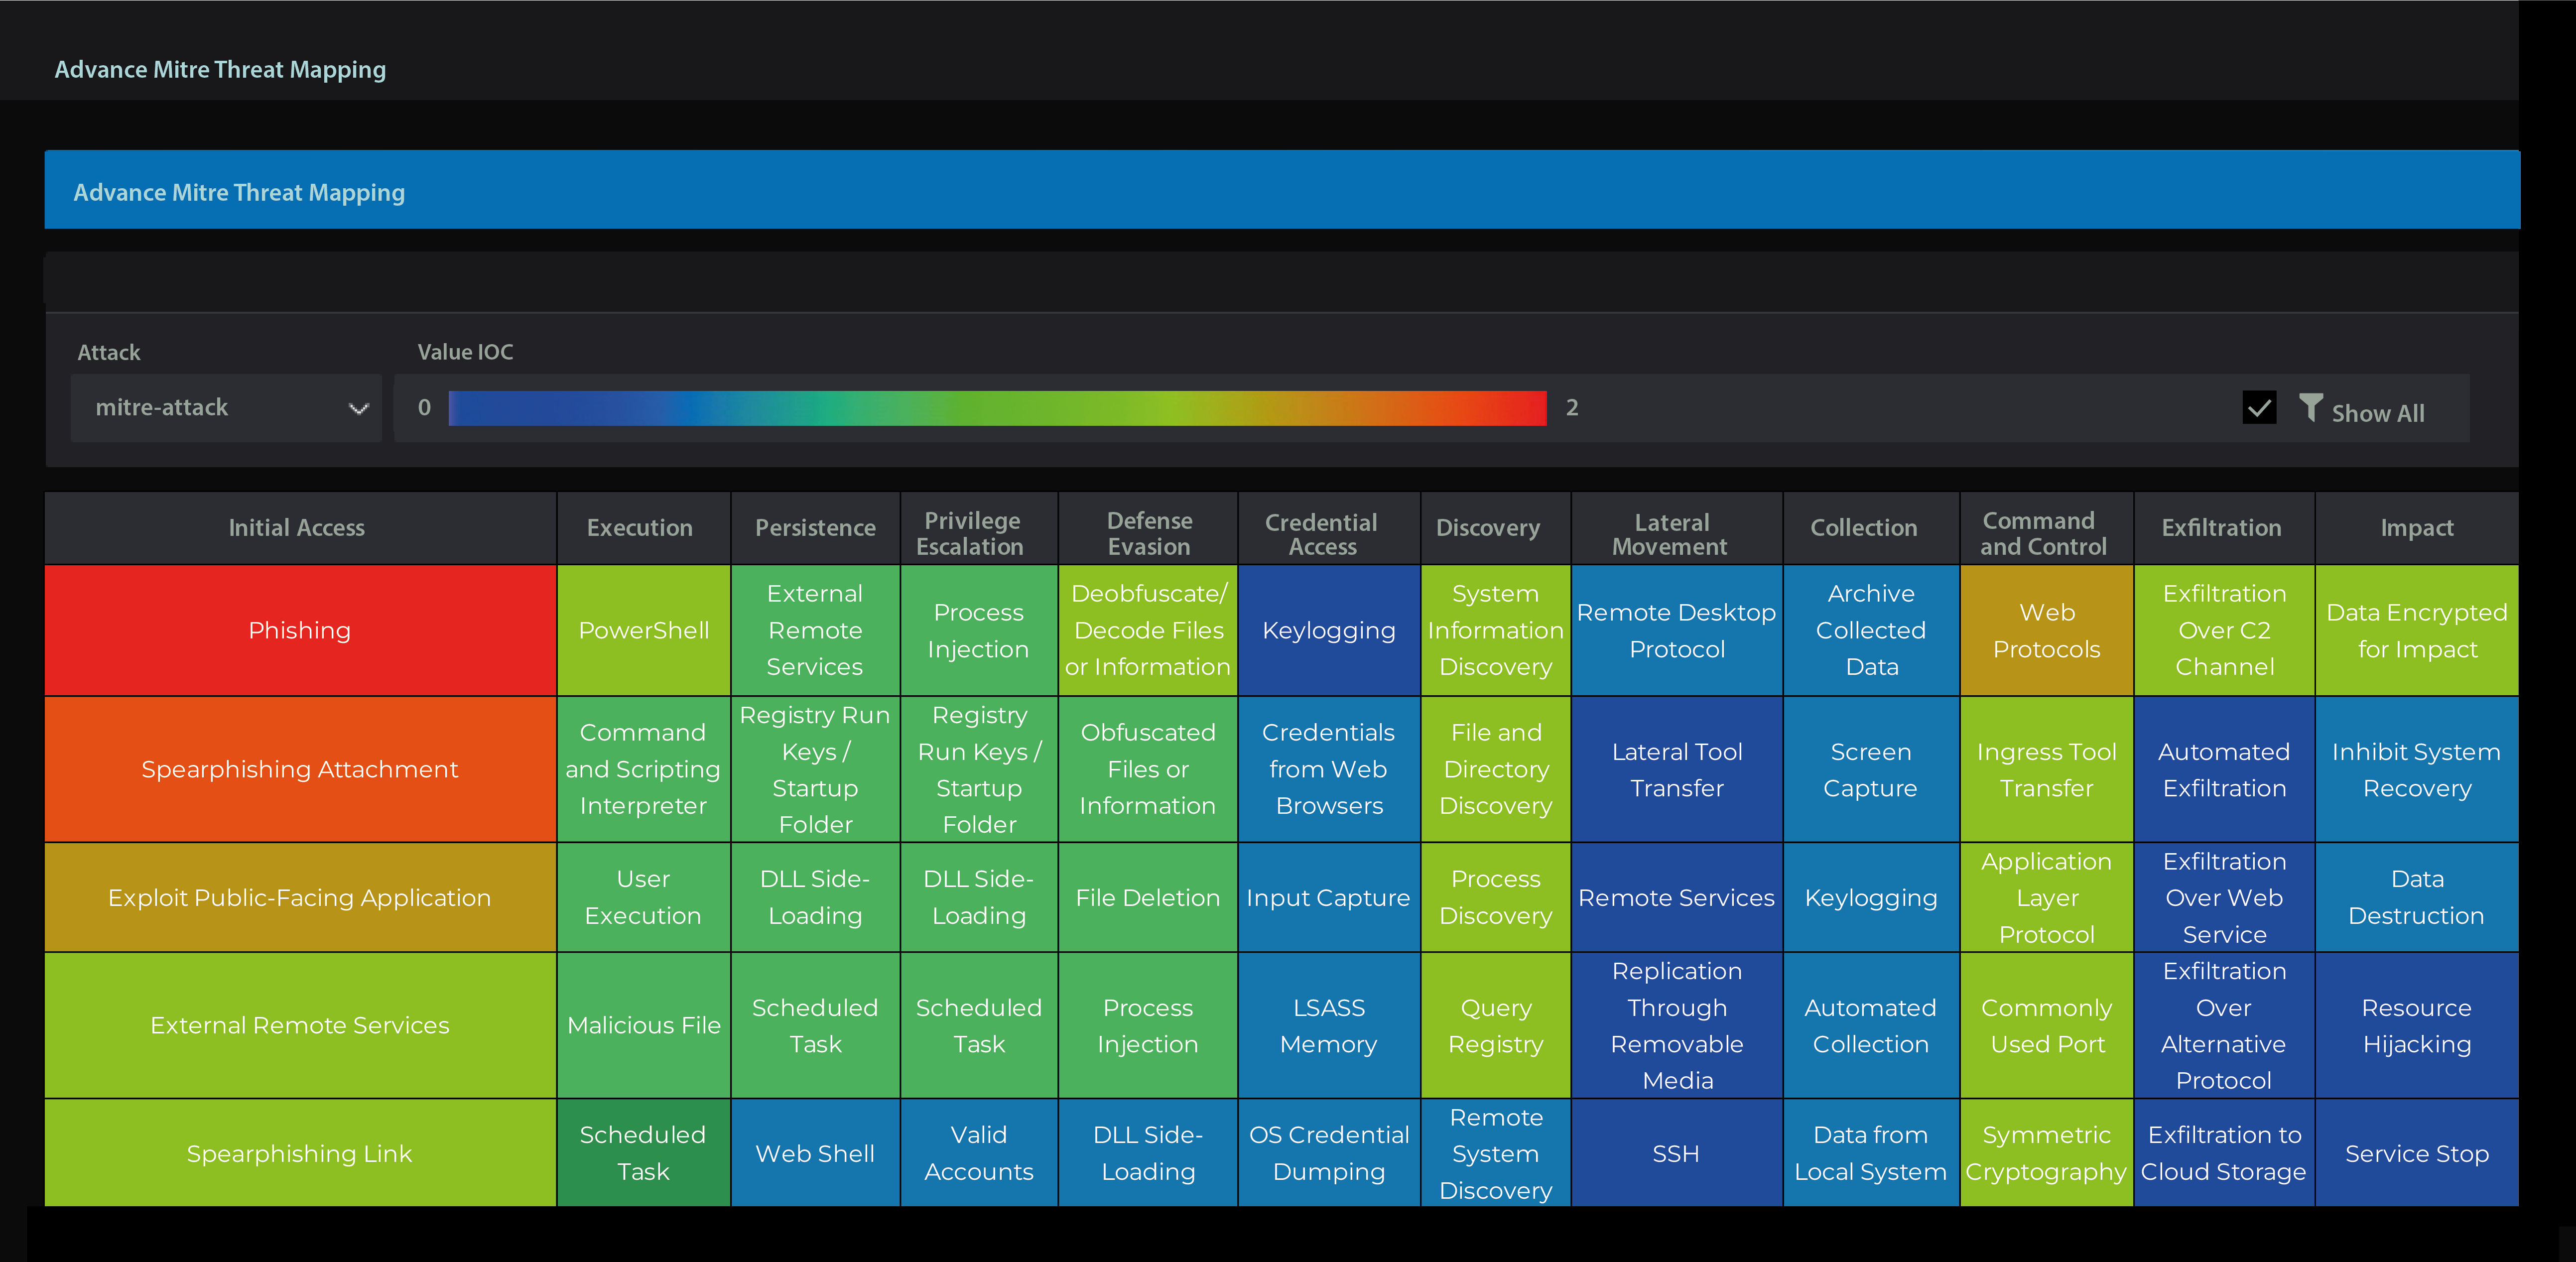Click the File Deletion cell
Image resolution: width=2576 pixels, height=1262 pixels.
click(1148, 897)
